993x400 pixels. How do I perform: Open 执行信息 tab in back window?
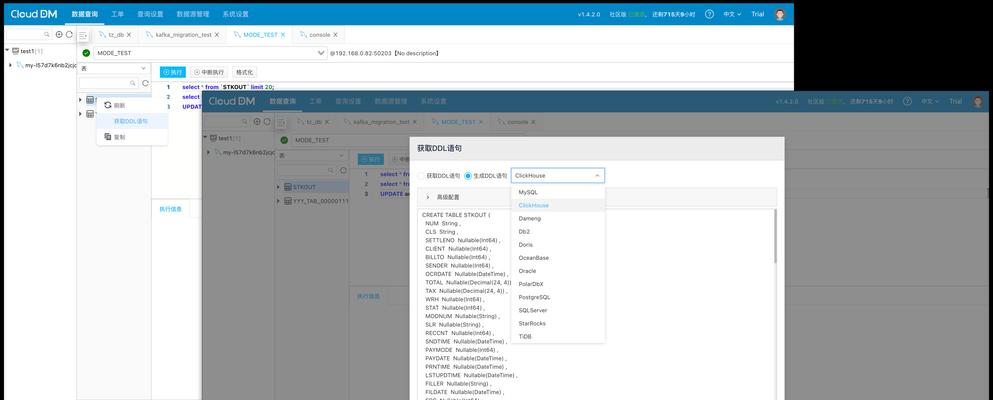170,209
